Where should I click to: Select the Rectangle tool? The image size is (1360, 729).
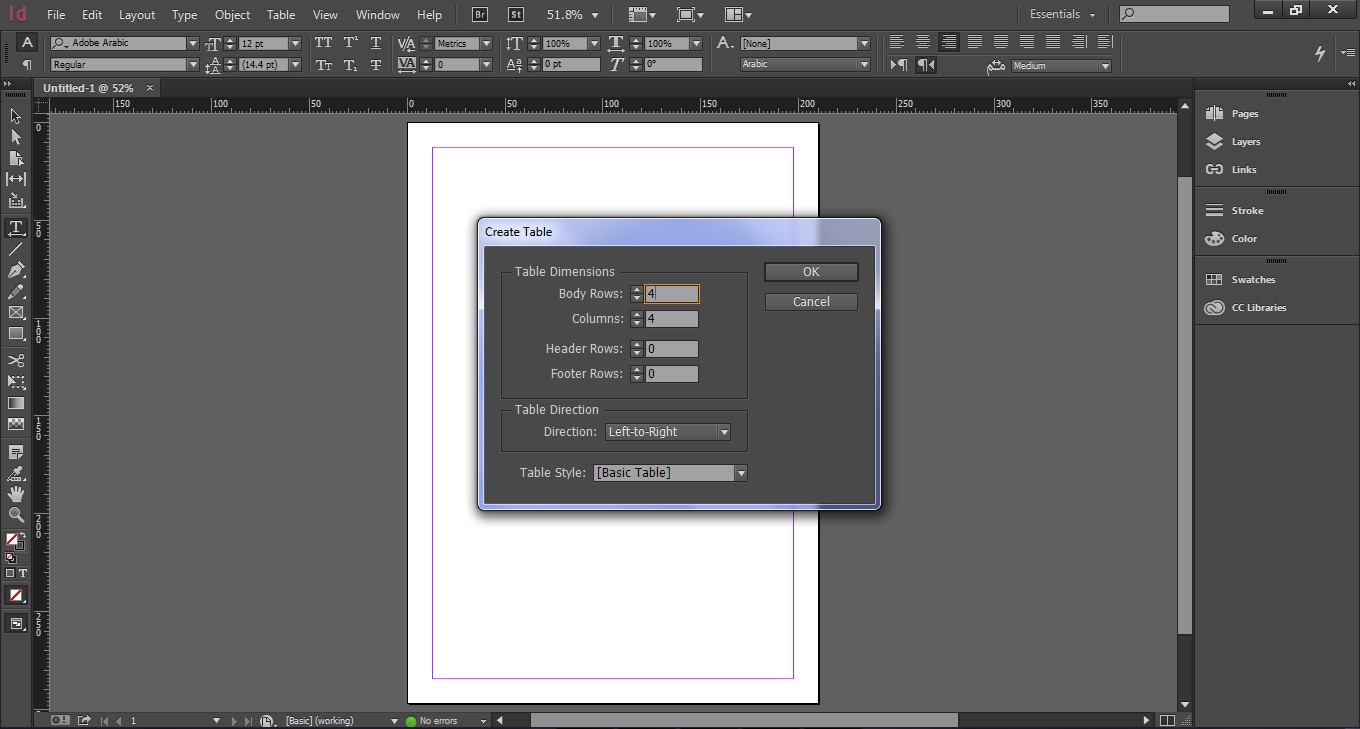16,334
